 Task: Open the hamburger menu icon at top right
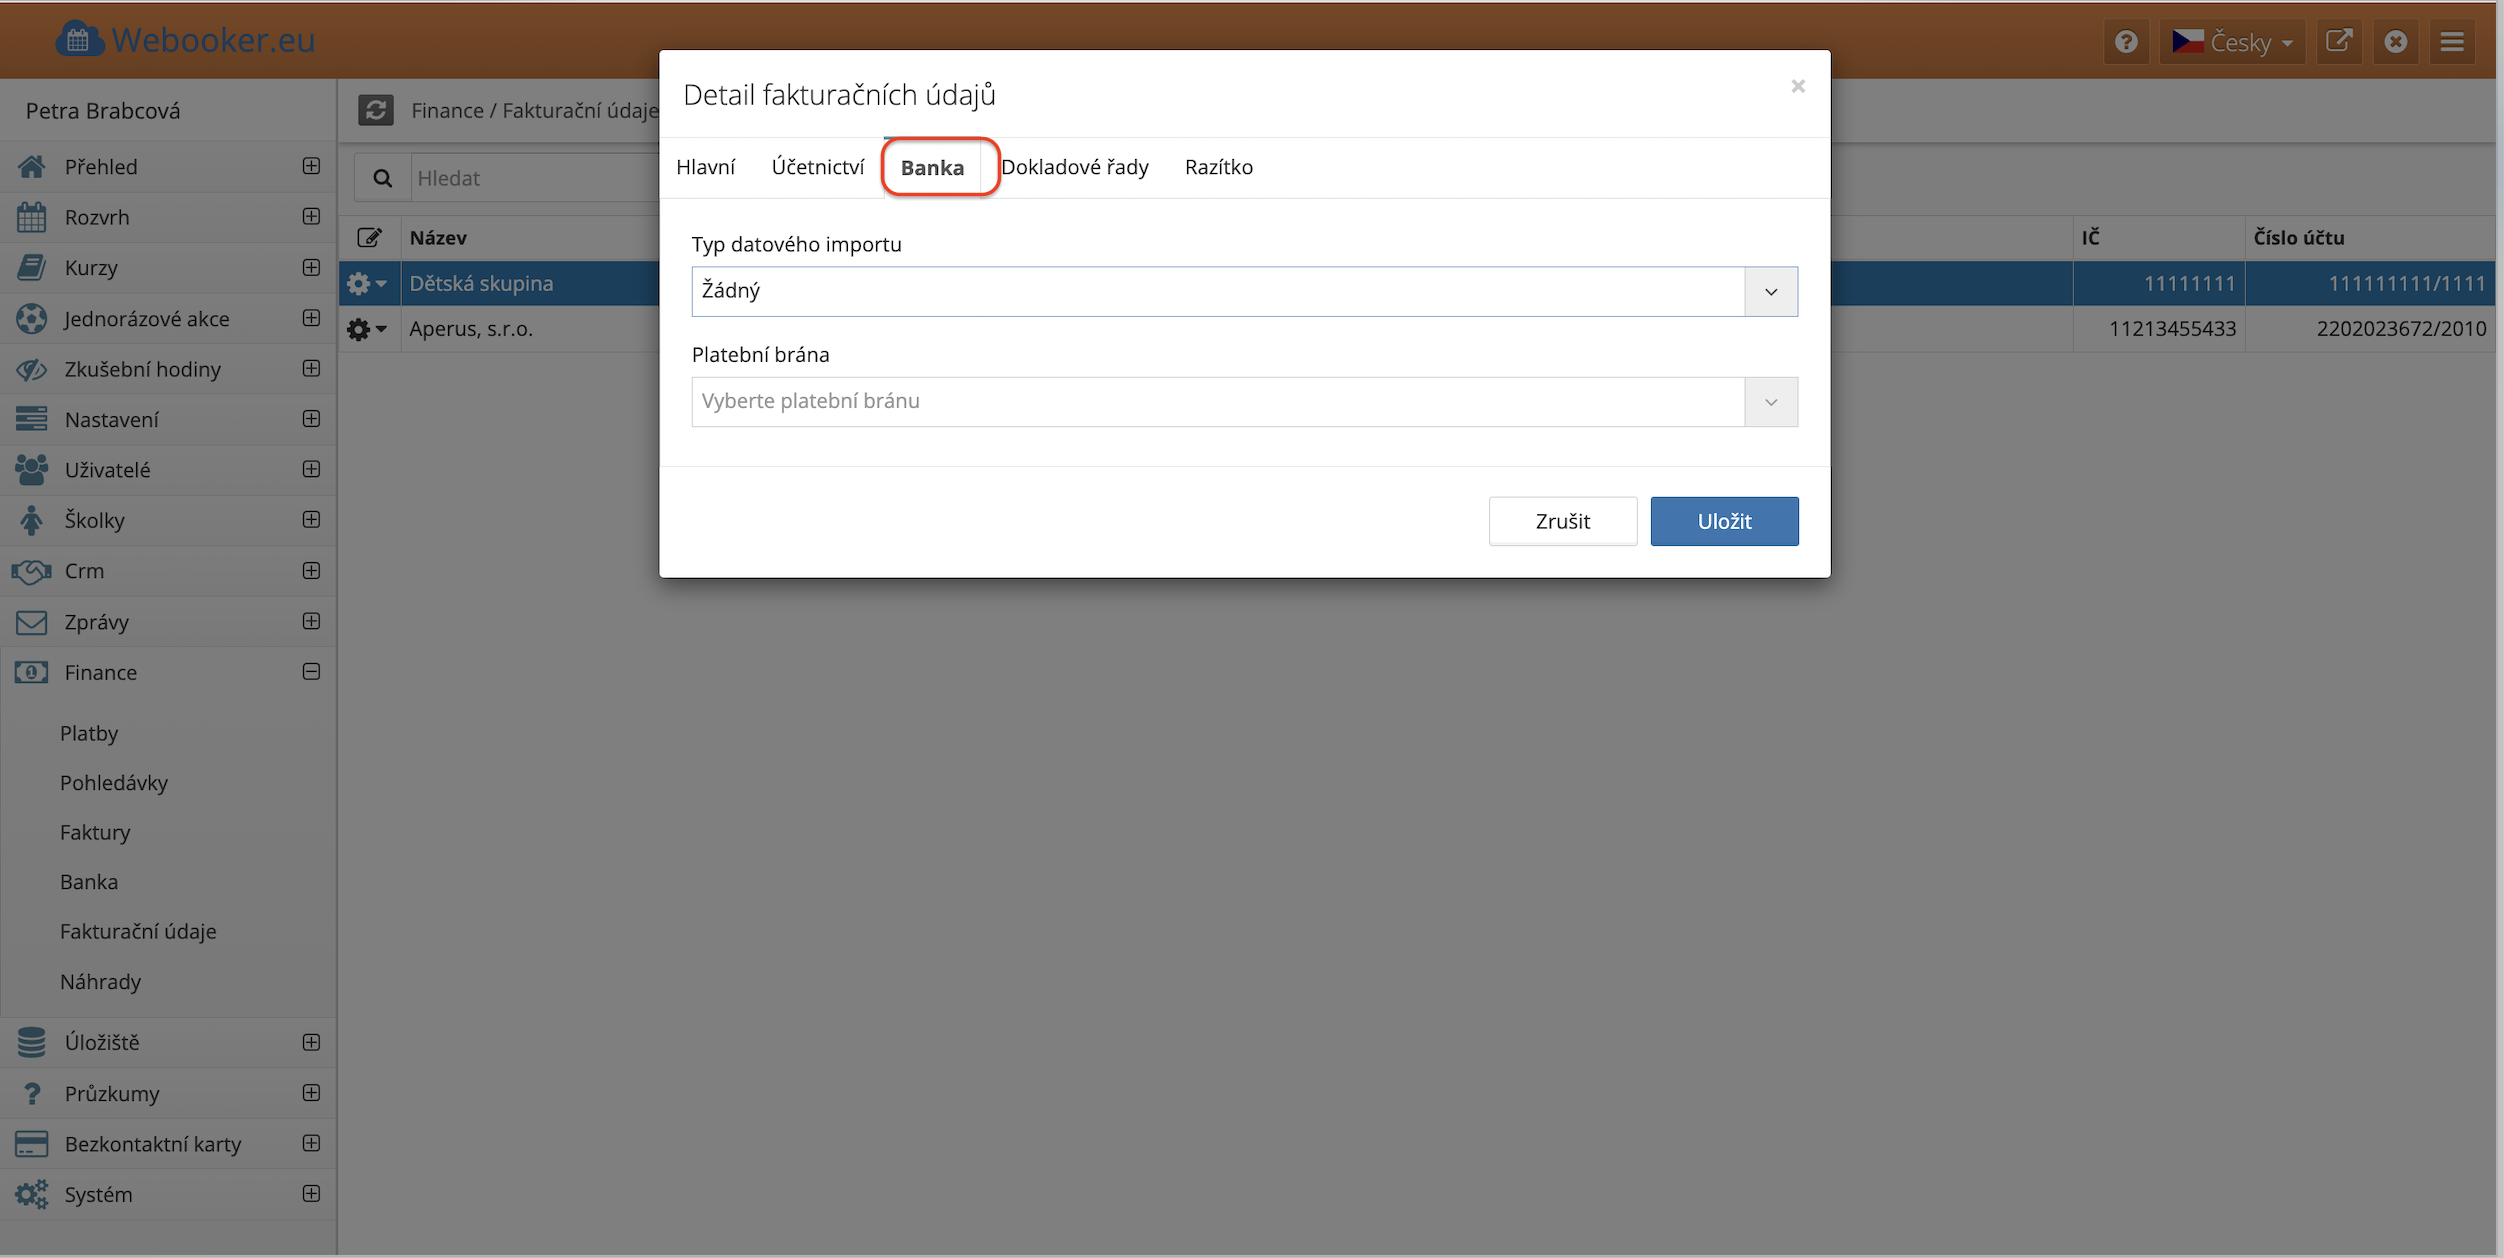click(x=2452, y=42)
